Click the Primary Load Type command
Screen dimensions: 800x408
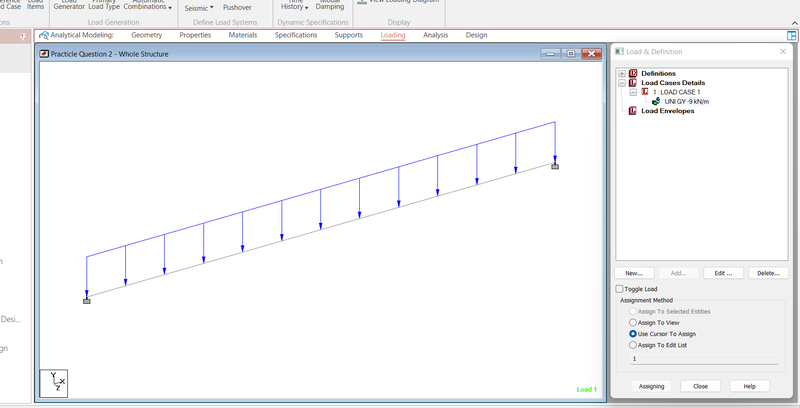(x=104, y=5)
